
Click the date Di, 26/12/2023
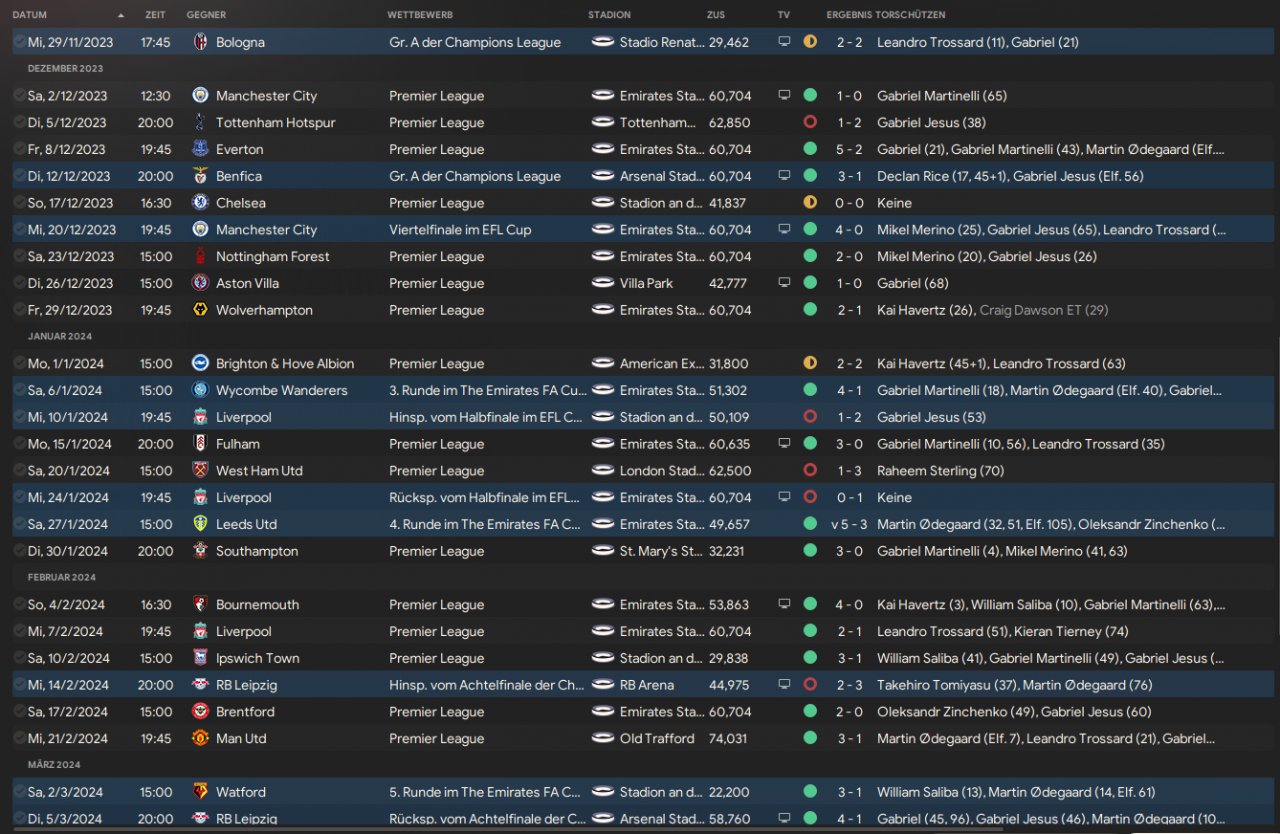click(x=70, y=283)
